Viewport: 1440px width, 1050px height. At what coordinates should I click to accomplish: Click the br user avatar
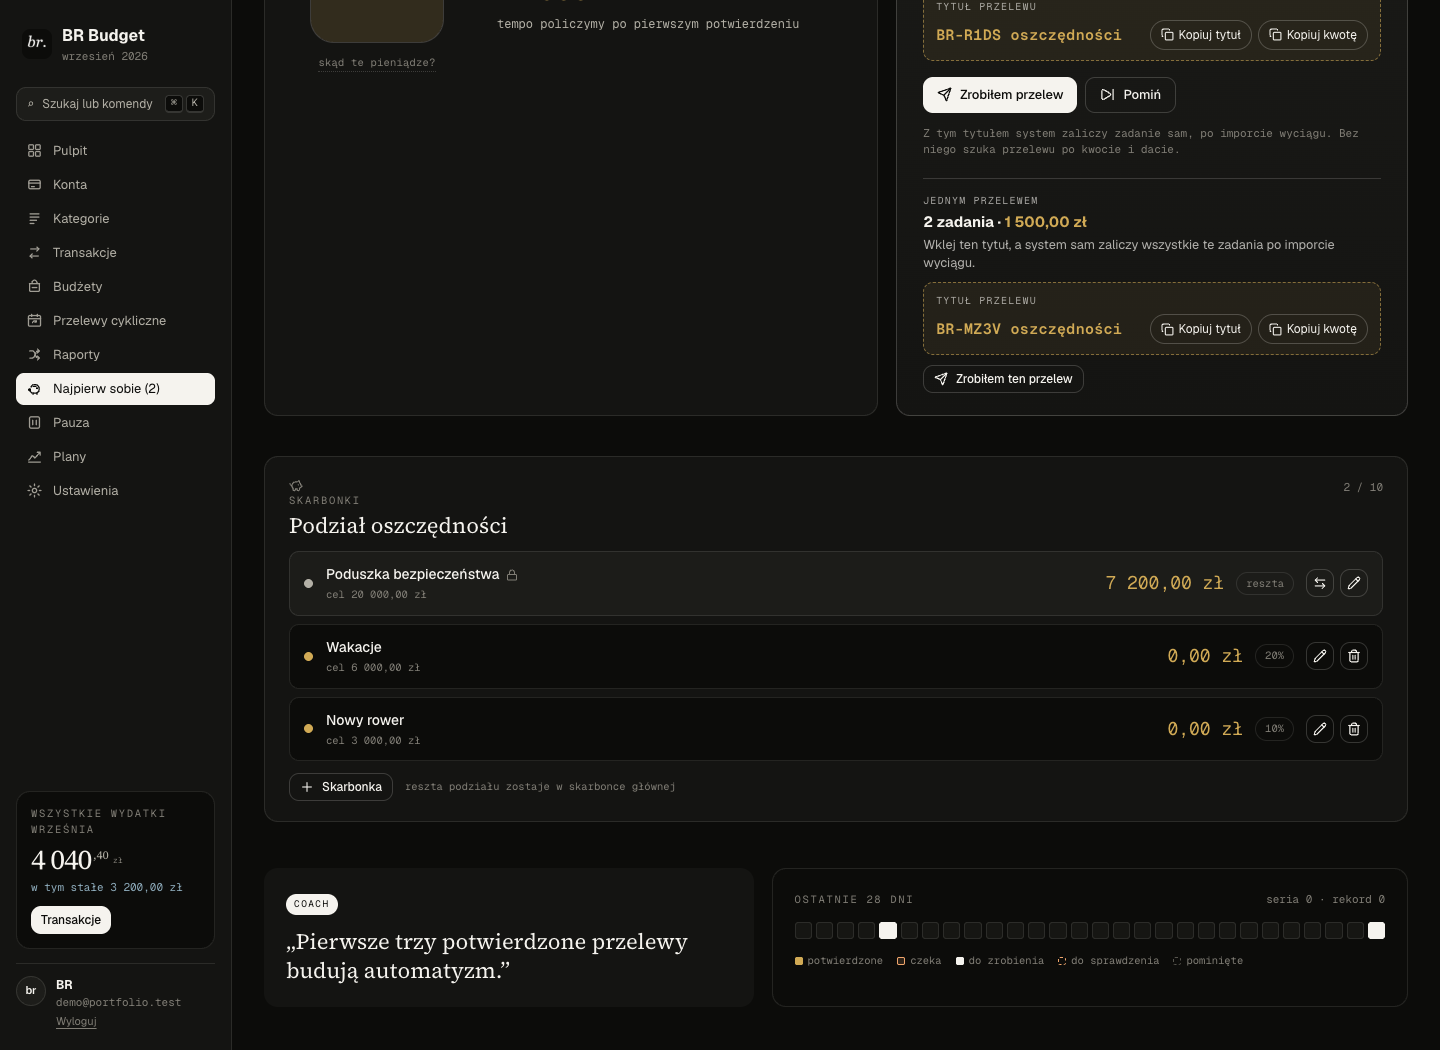click(x=31, y=990)
